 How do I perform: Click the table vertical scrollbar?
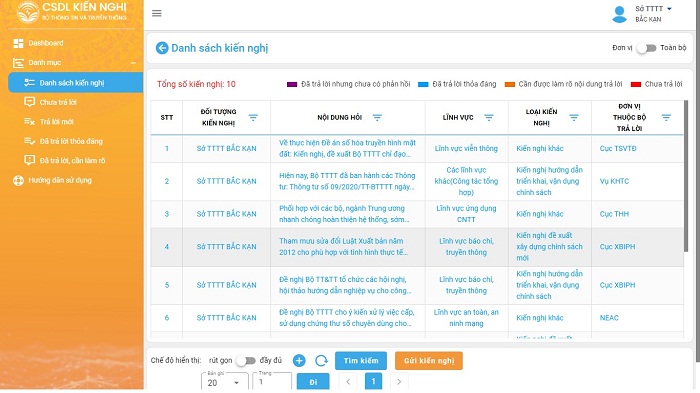pos(686,176)
